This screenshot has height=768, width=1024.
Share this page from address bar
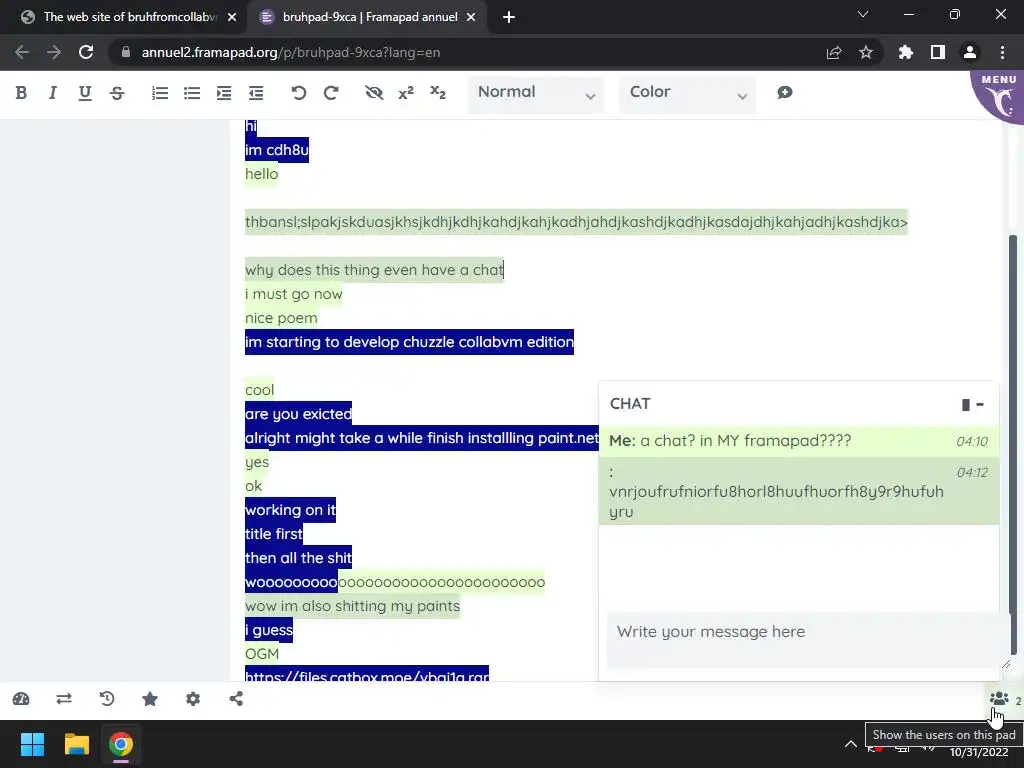coord(834,52)
